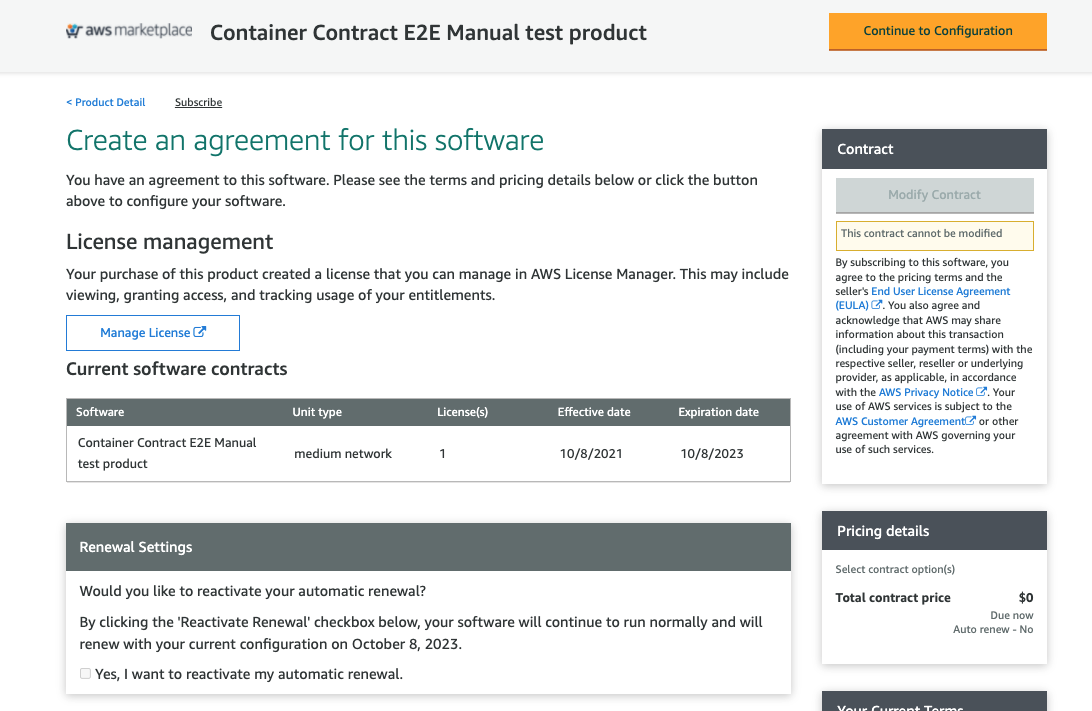This screenshot has height=711, width=1092.
Task: Open the AWS Privacy Notice link
Action: [925, 393]
